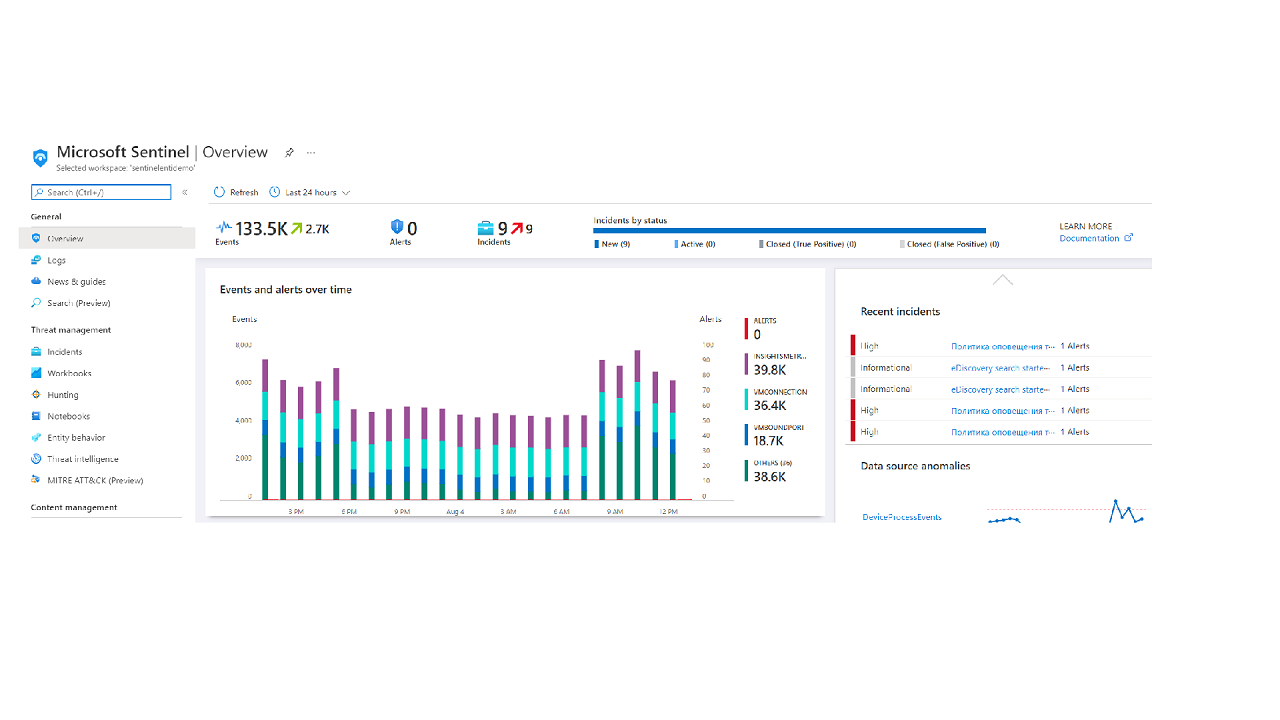Click the Microsoft Sentinel shield logo
This screenshot has width=1280, height=720.
(x=40, y=157)
